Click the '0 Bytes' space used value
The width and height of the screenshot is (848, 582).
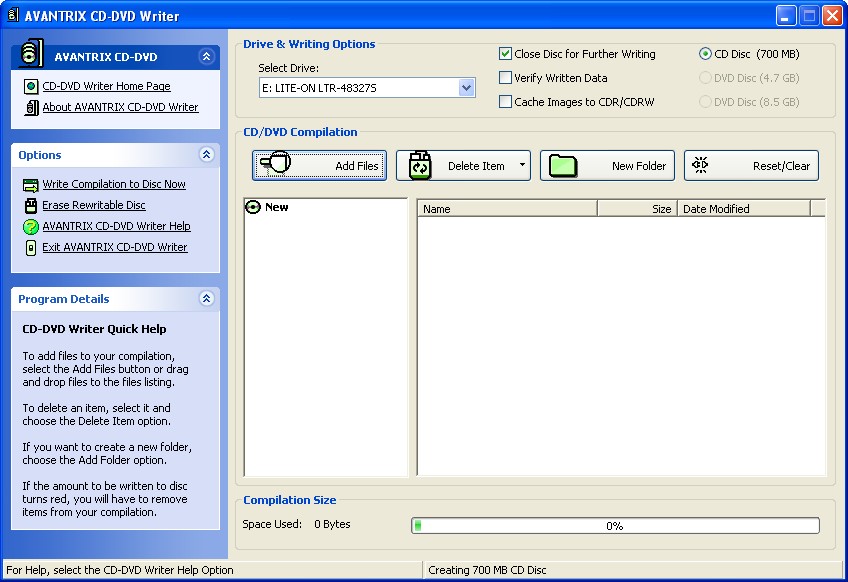[x=332, y=524]
